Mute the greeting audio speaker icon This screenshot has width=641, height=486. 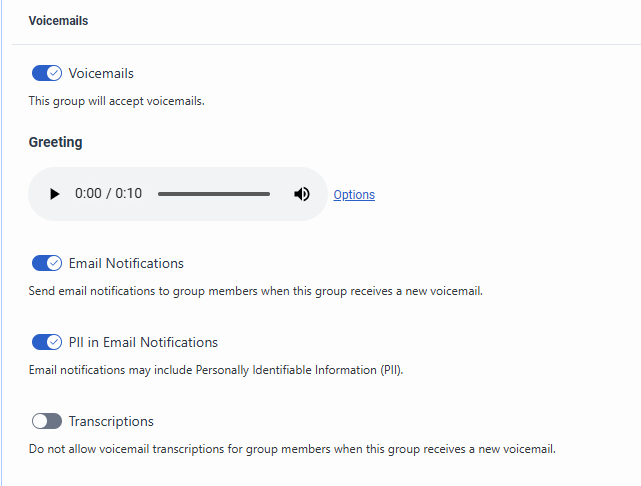302,194
